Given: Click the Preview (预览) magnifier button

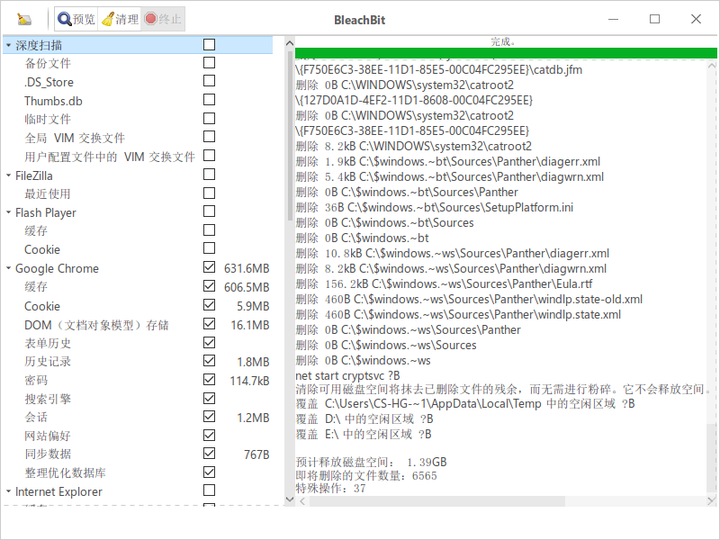Looking at the screenshot, I should coord(76,19).
